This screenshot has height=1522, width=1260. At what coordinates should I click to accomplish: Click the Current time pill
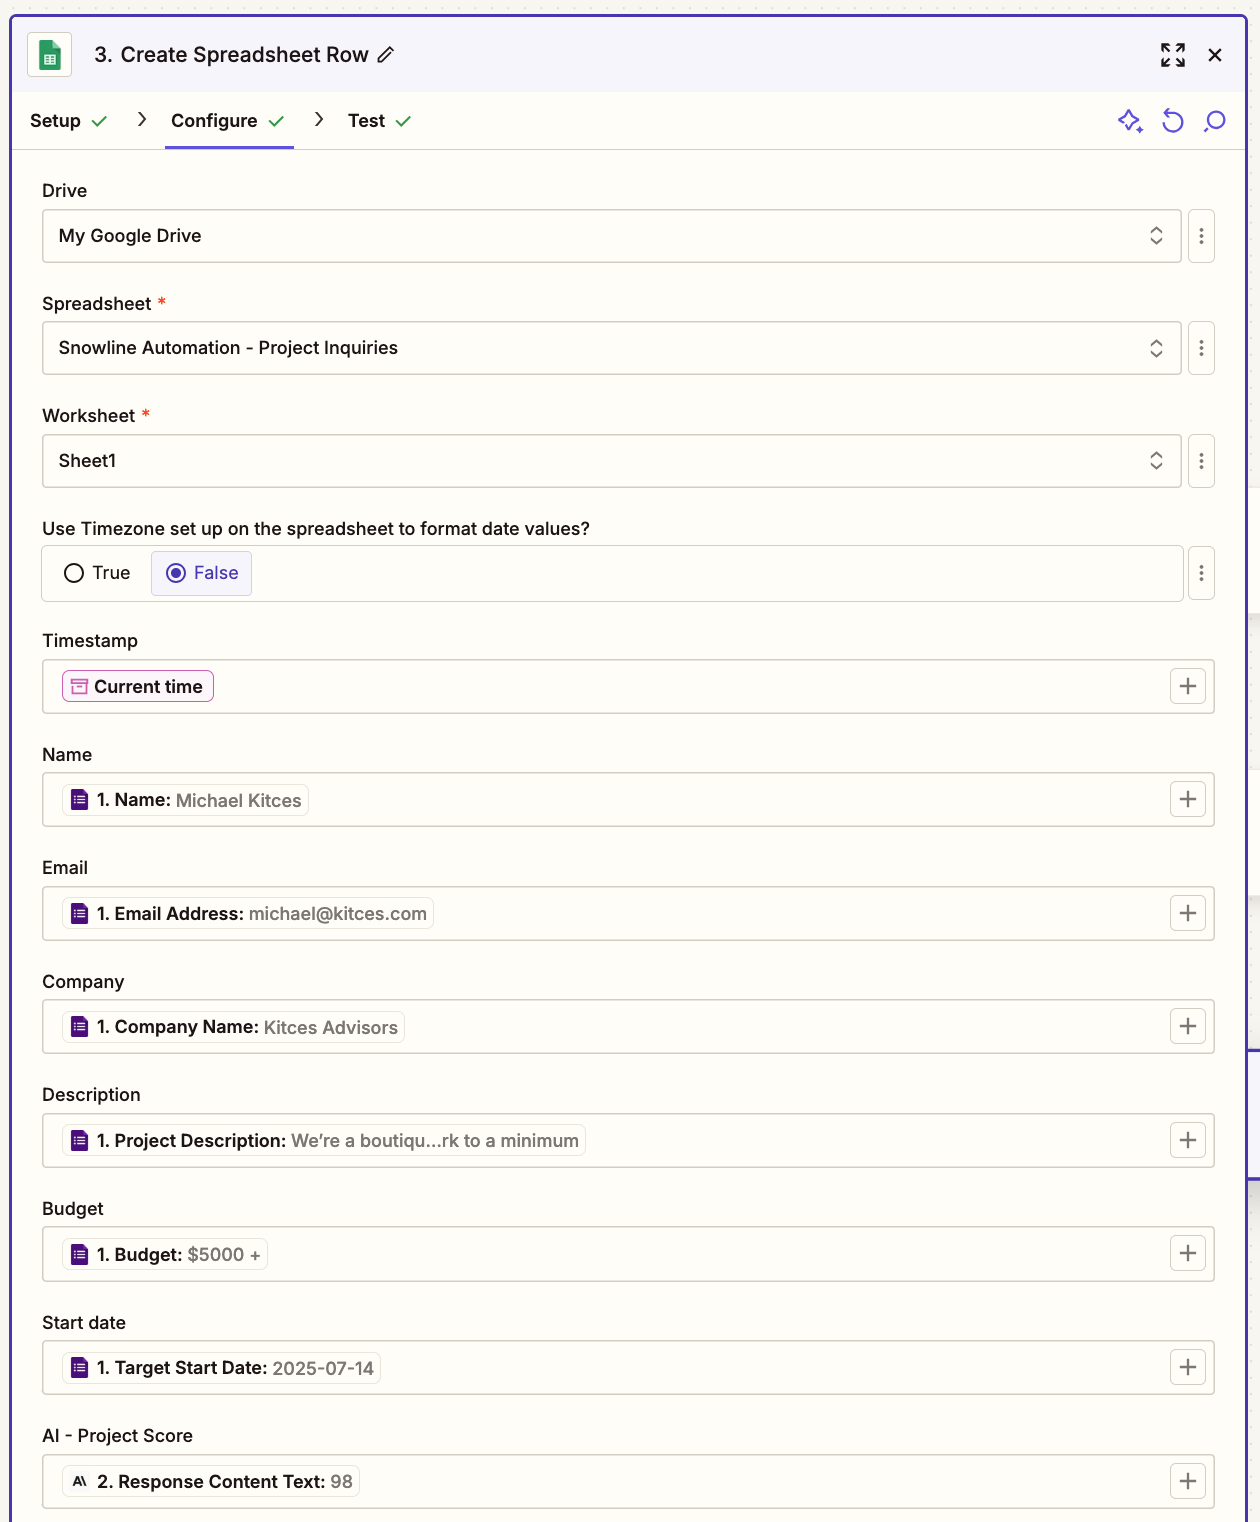(x=138, y=686)
